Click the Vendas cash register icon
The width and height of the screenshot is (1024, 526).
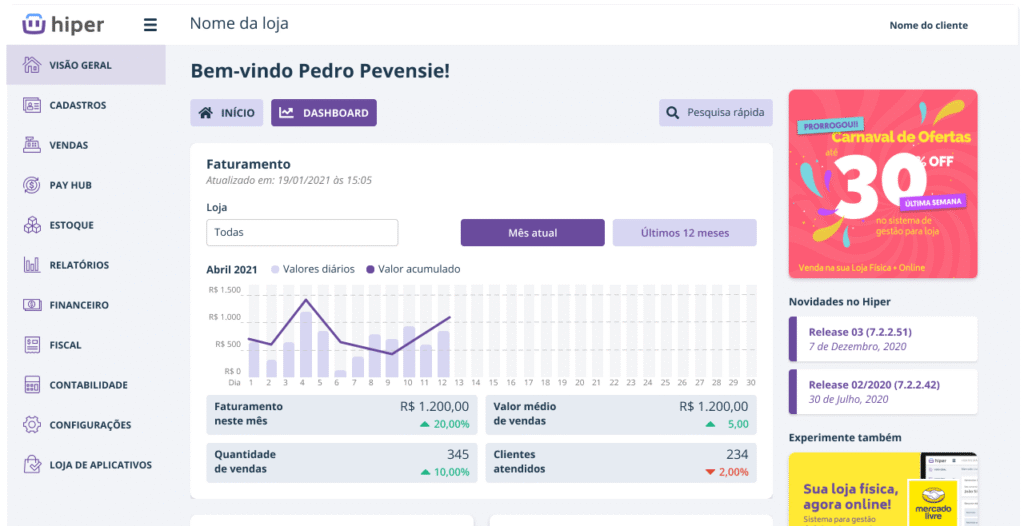pos(31,145)
